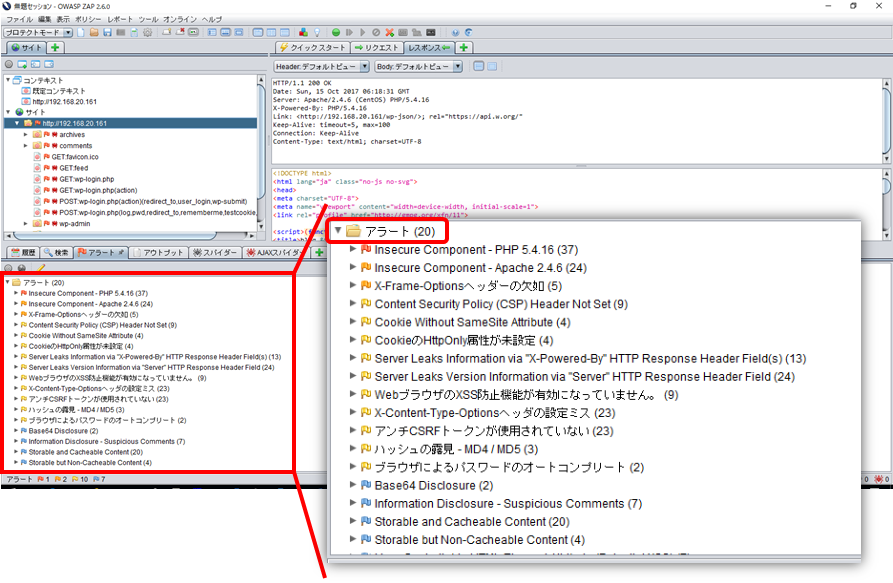Image resolution: width=893 pixels, height=583 pixels.
Task: Open the レポート menu
Action: pyautogui.click(x=120, y=19)
